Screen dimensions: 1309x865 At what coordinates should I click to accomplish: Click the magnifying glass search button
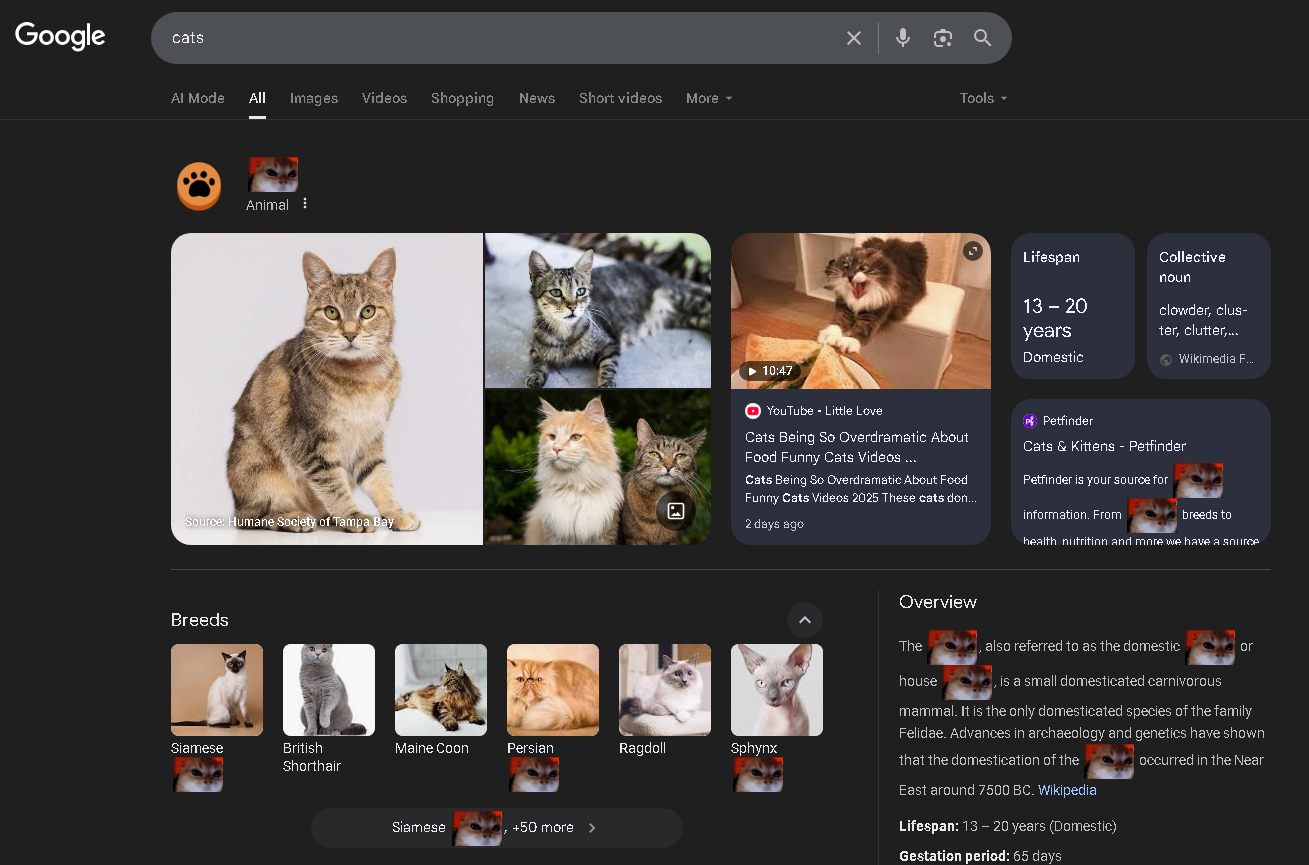click(x=983, y=38)
